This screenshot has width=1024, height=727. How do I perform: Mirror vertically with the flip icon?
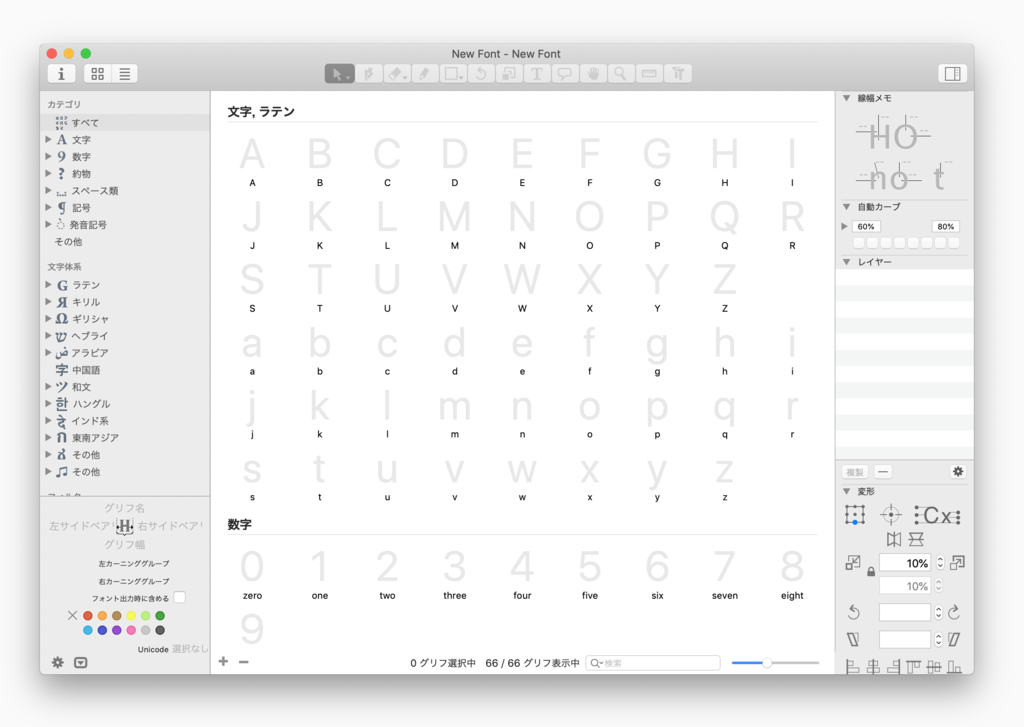click(916, 540)
